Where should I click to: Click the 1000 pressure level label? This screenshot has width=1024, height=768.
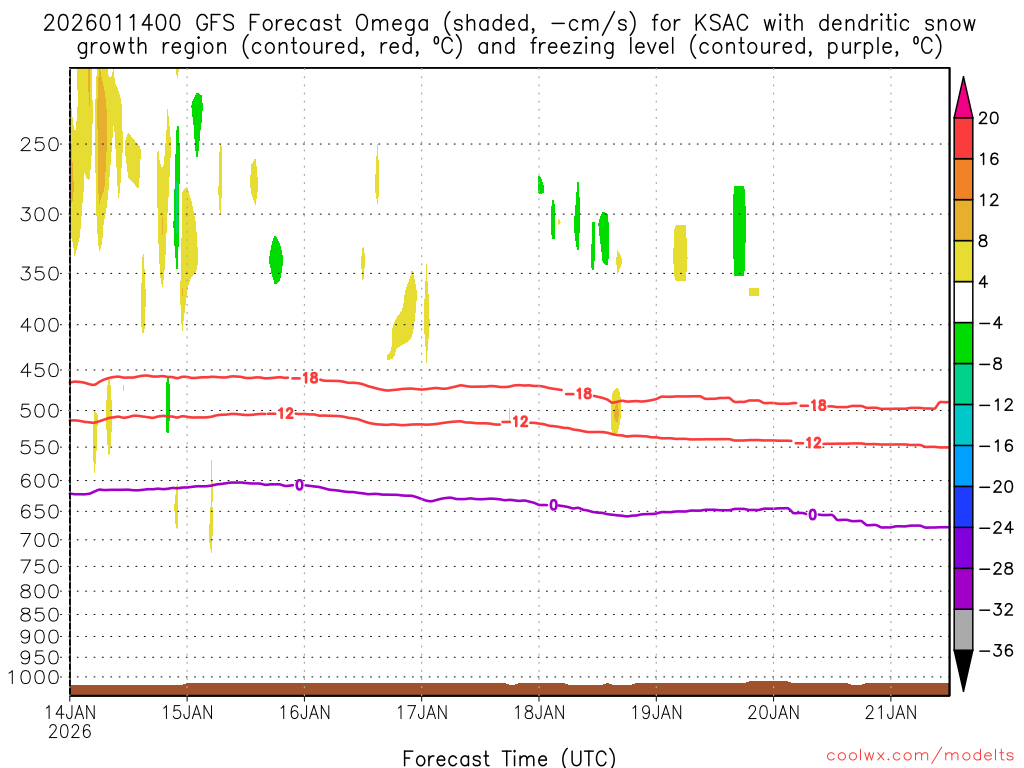[x=34, y=677]
